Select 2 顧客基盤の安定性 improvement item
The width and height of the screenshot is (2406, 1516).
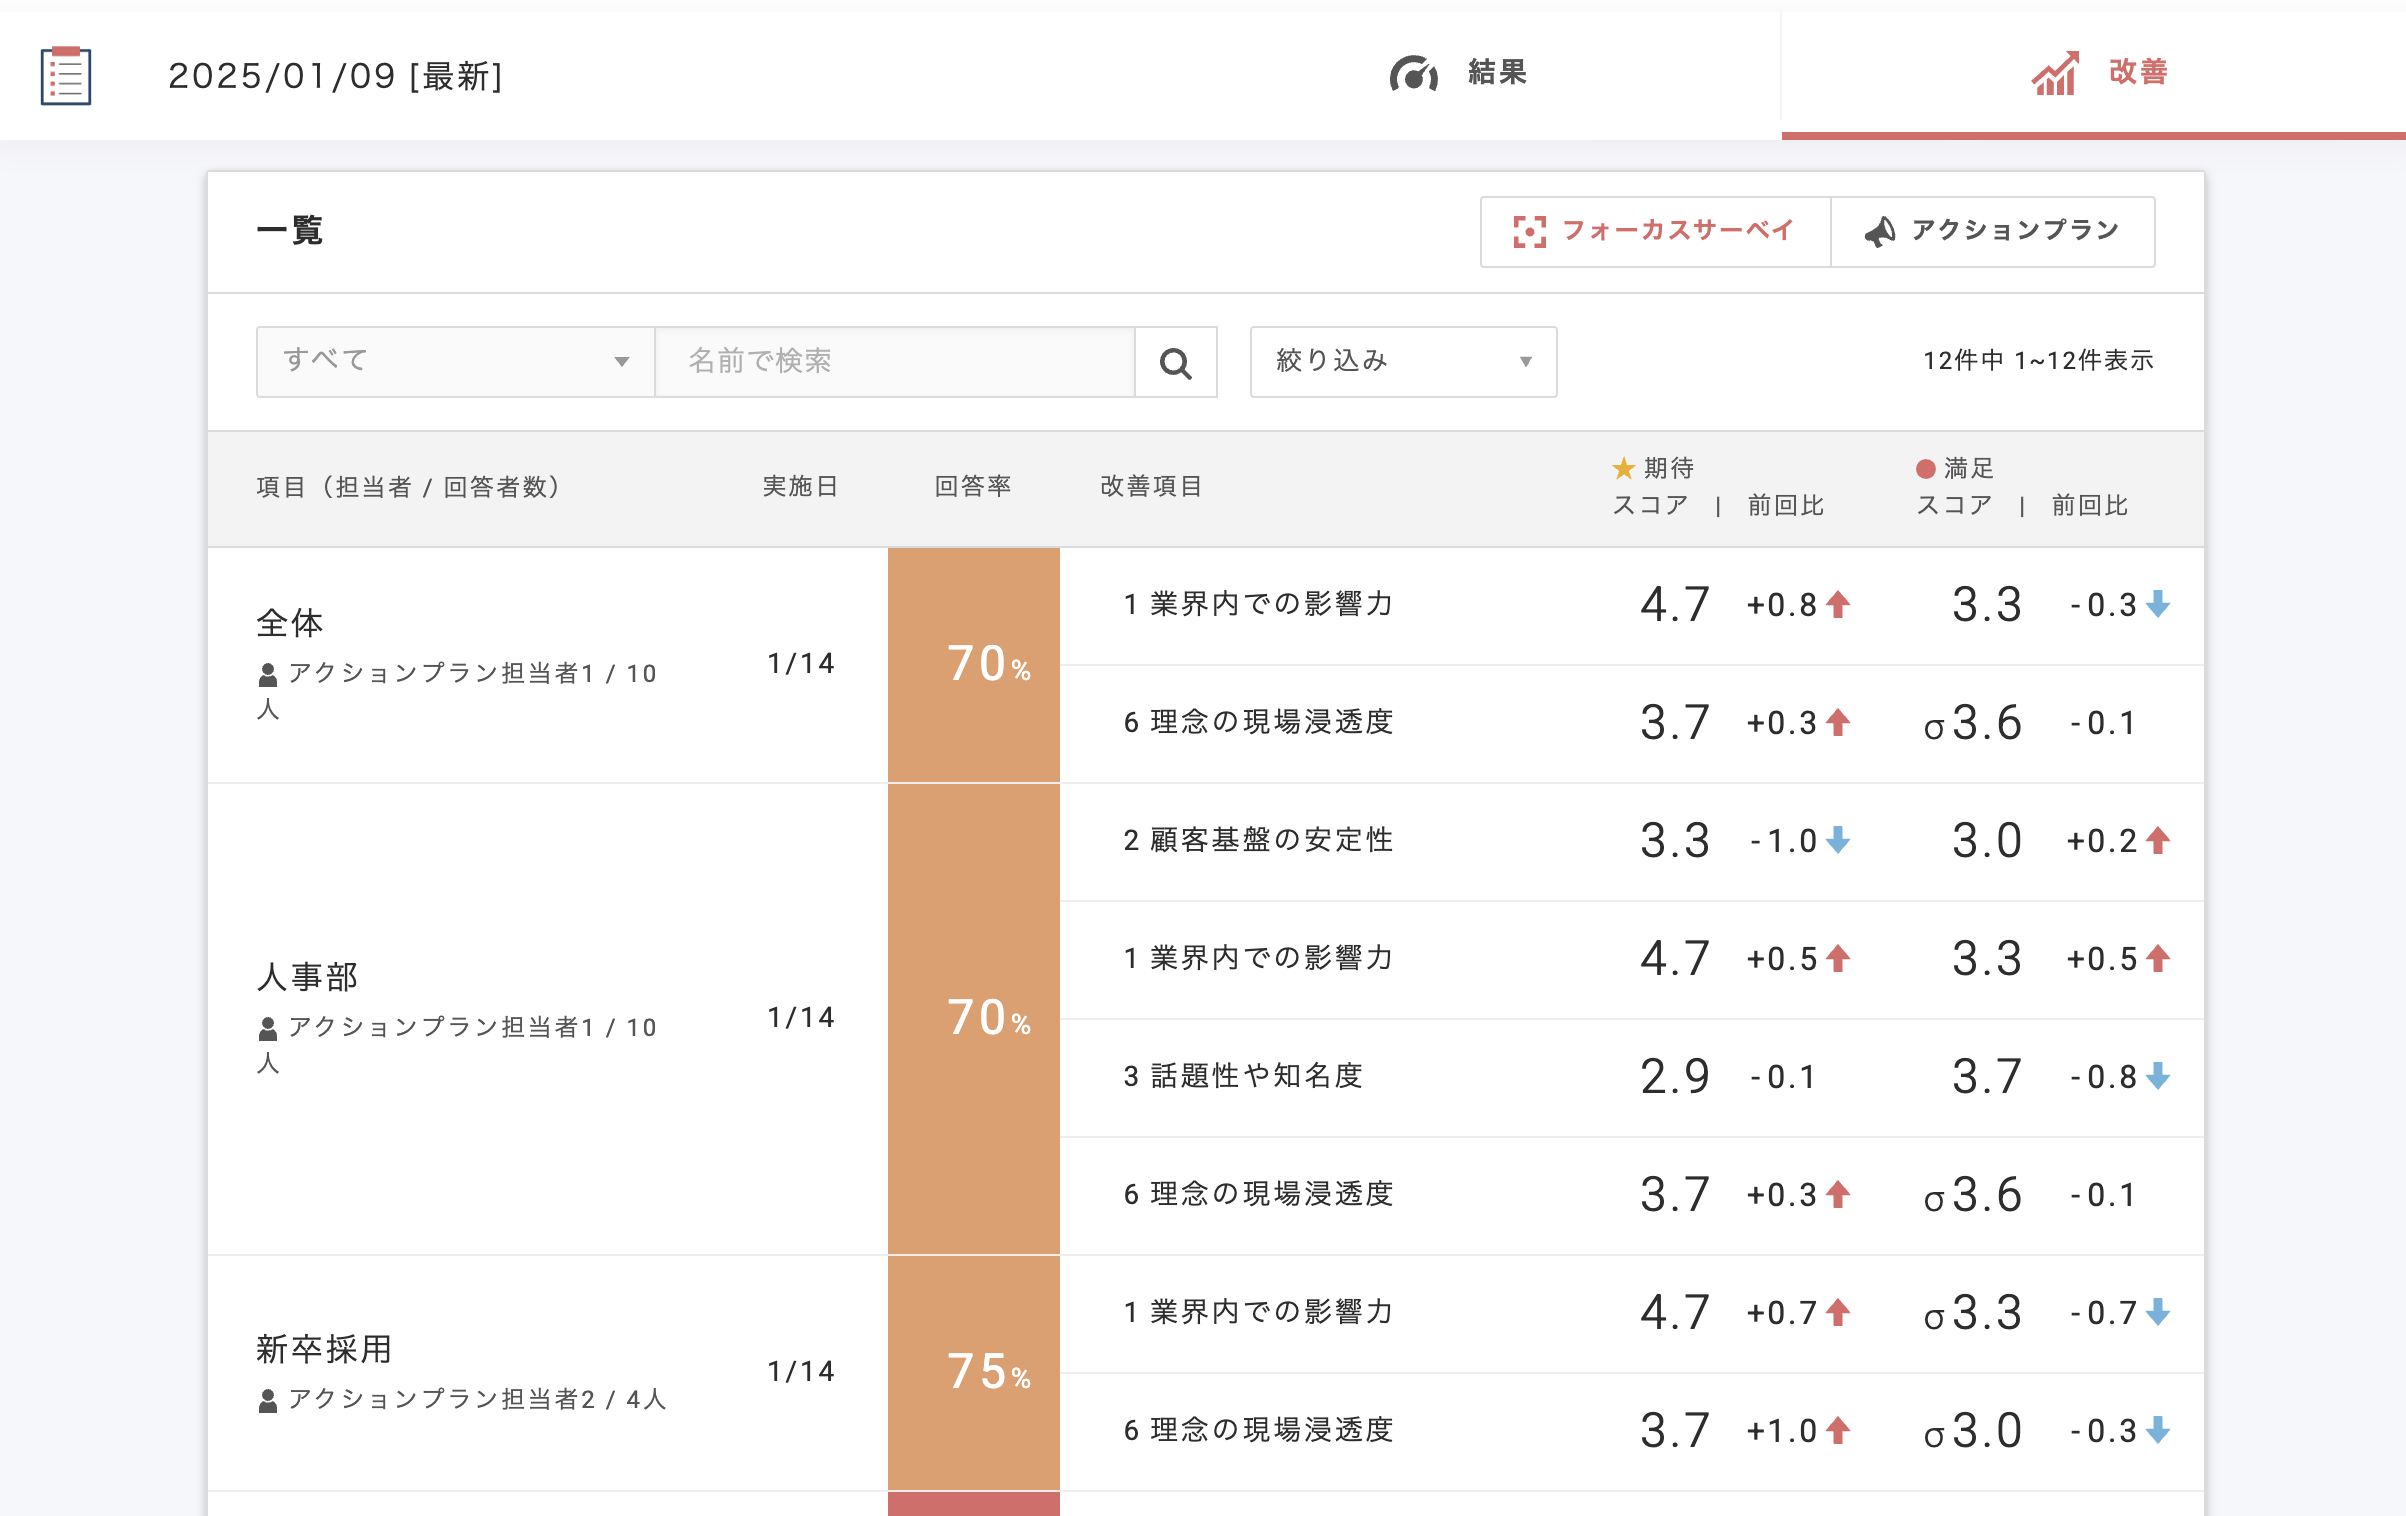(x=1257, y=840)
